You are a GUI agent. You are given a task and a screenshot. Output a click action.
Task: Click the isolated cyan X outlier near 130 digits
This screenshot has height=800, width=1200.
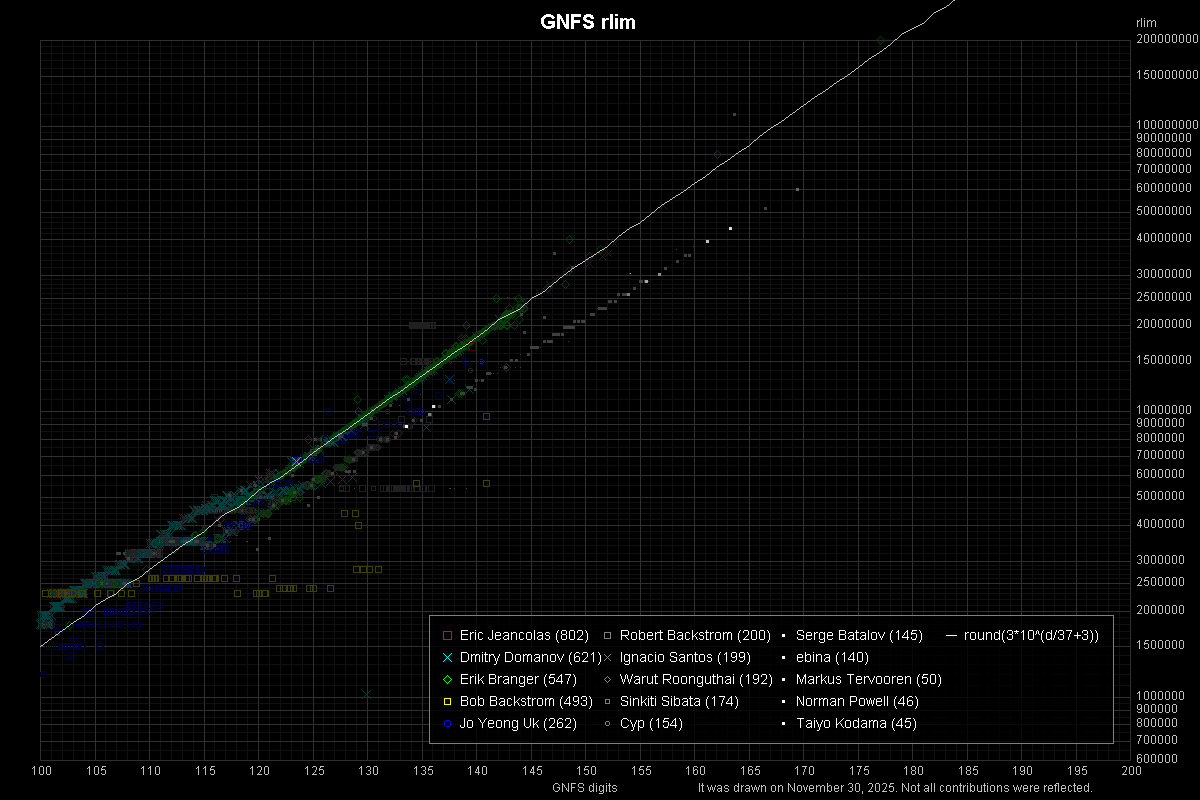(x=367, y=694)
